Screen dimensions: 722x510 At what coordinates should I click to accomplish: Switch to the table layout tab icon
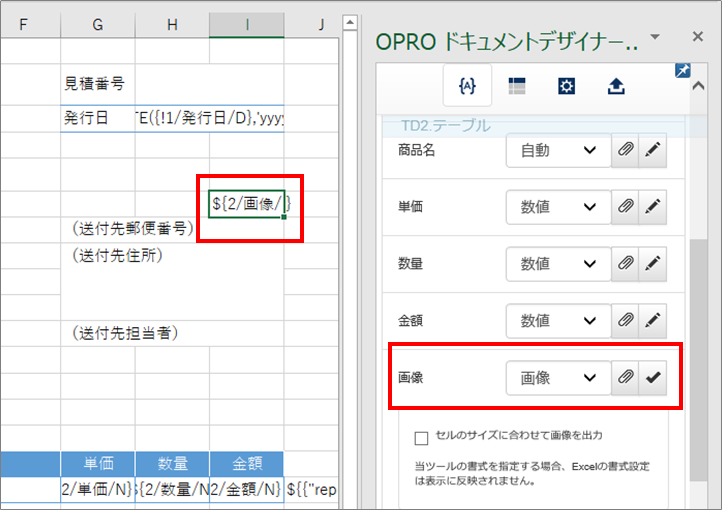tap(516, 87)
